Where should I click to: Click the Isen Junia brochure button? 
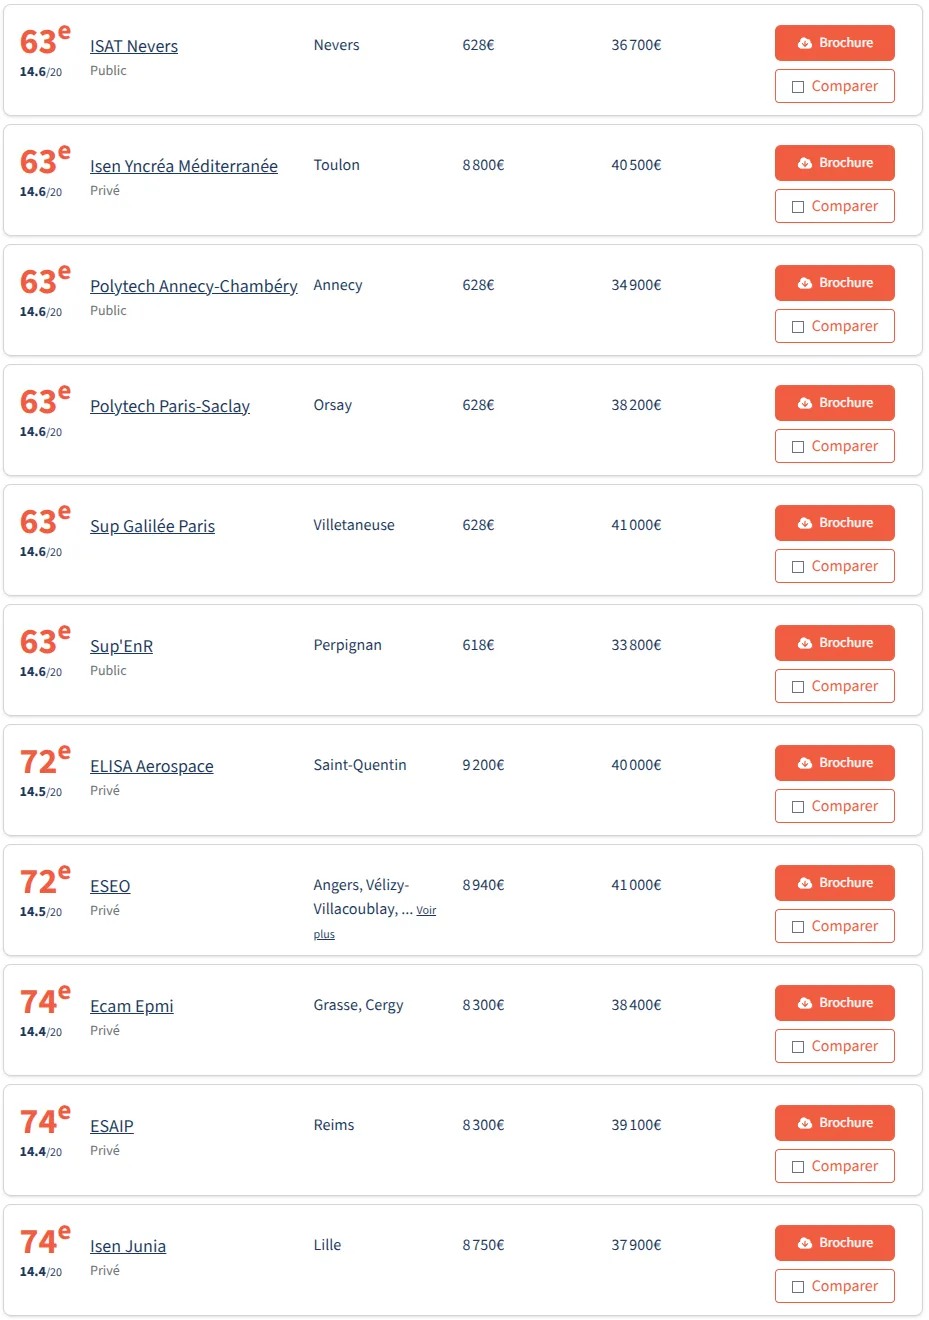click(x=834, y=1243)
